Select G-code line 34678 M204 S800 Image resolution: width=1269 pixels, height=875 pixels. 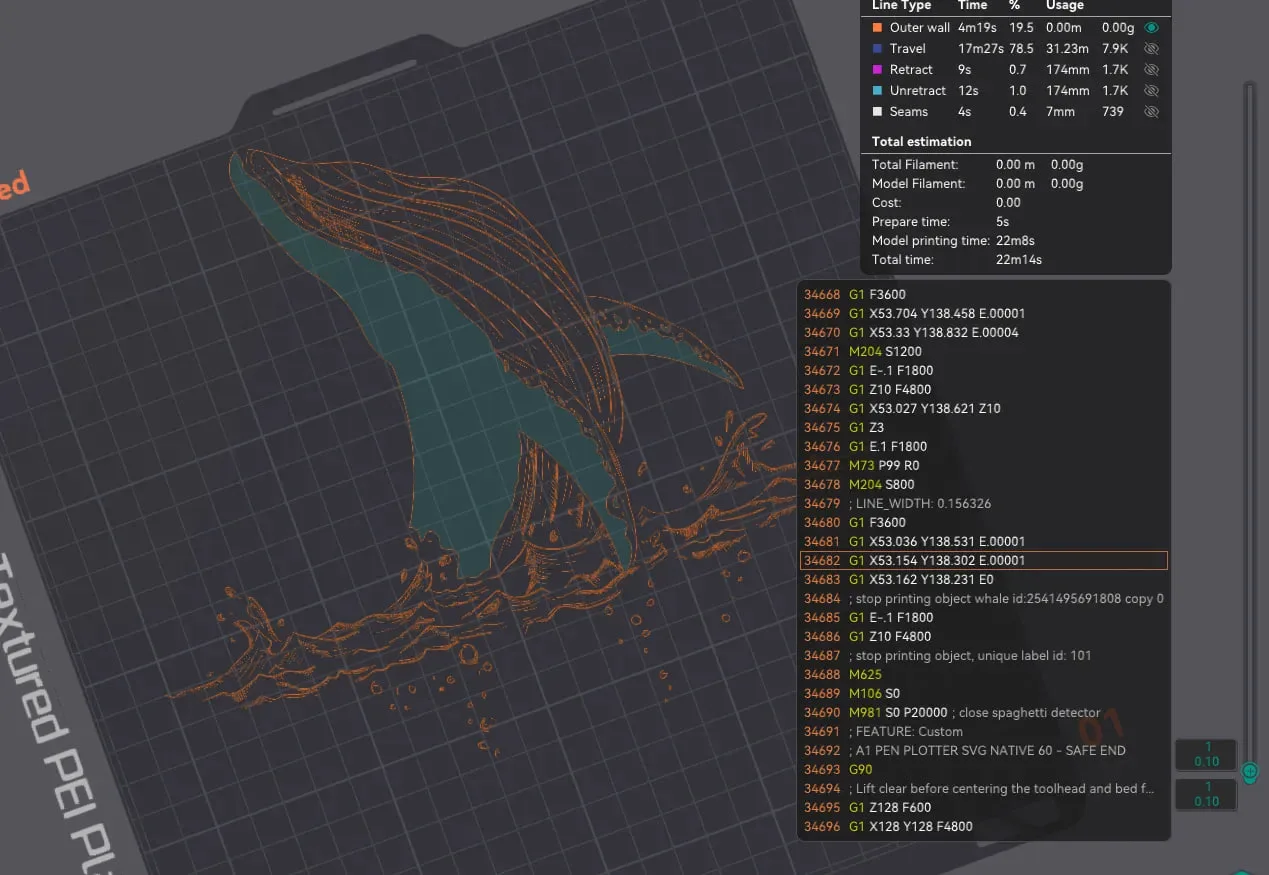coord(983,485)
